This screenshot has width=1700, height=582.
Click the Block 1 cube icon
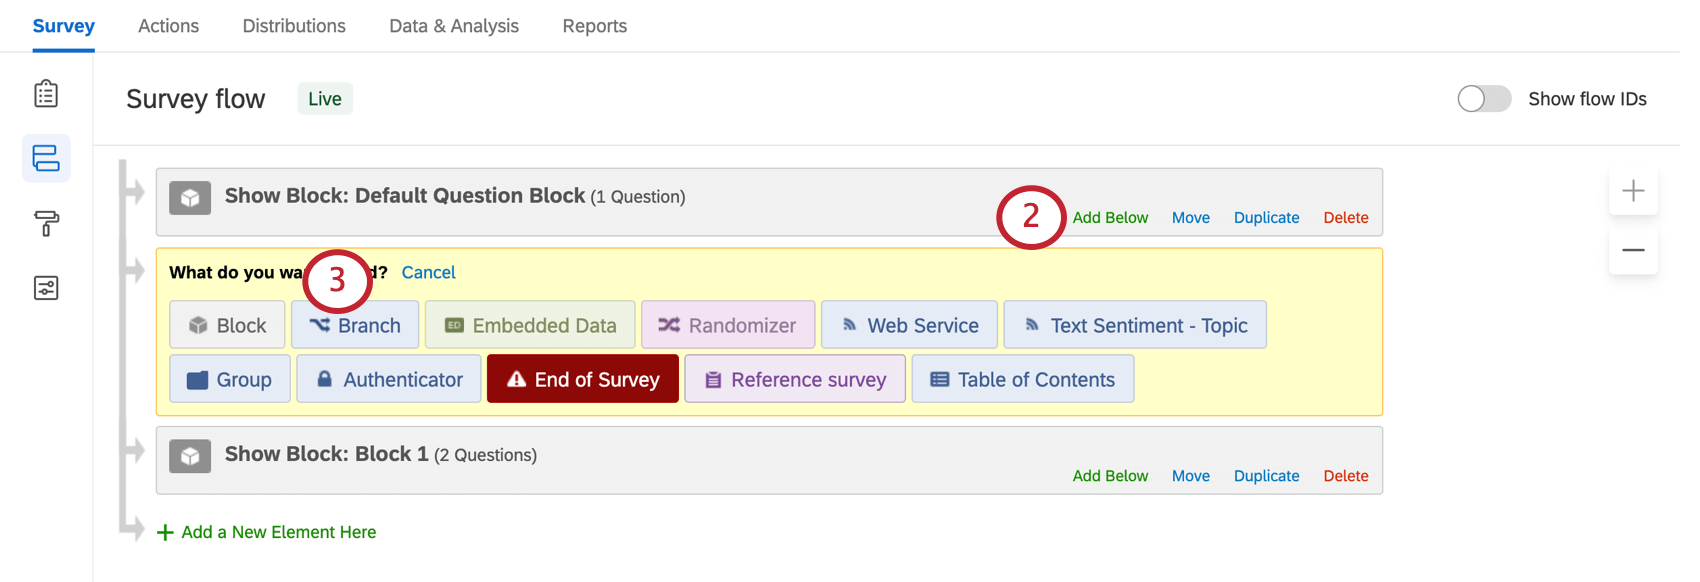[190, 456]
